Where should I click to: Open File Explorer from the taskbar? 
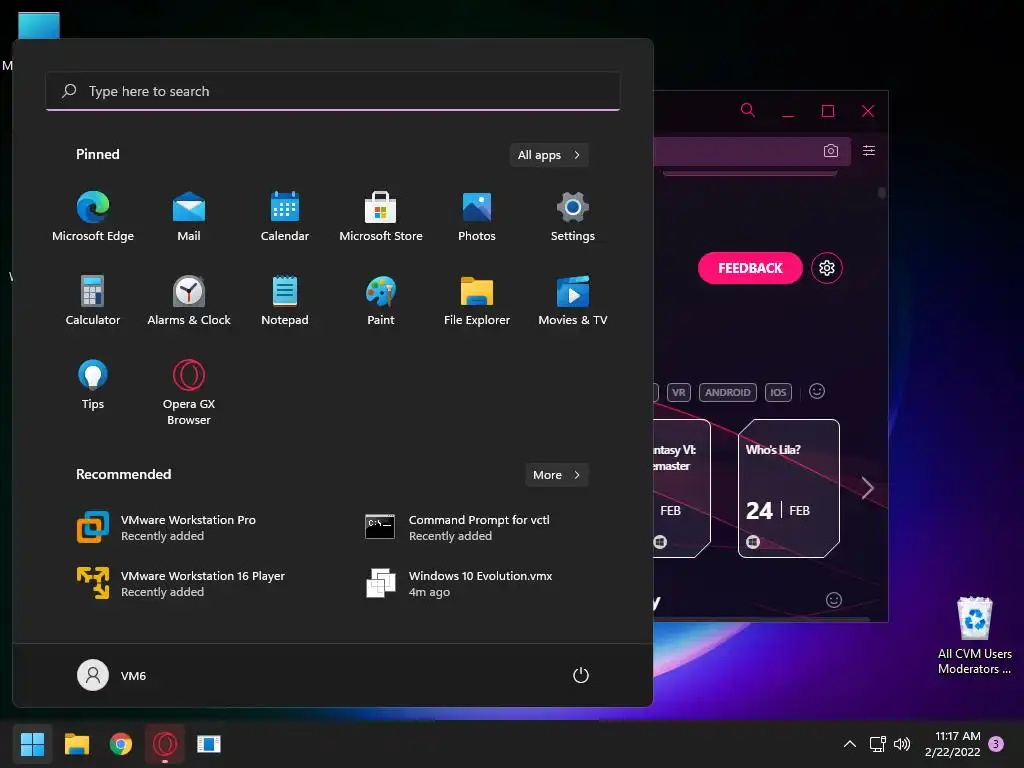pos(76,744)
